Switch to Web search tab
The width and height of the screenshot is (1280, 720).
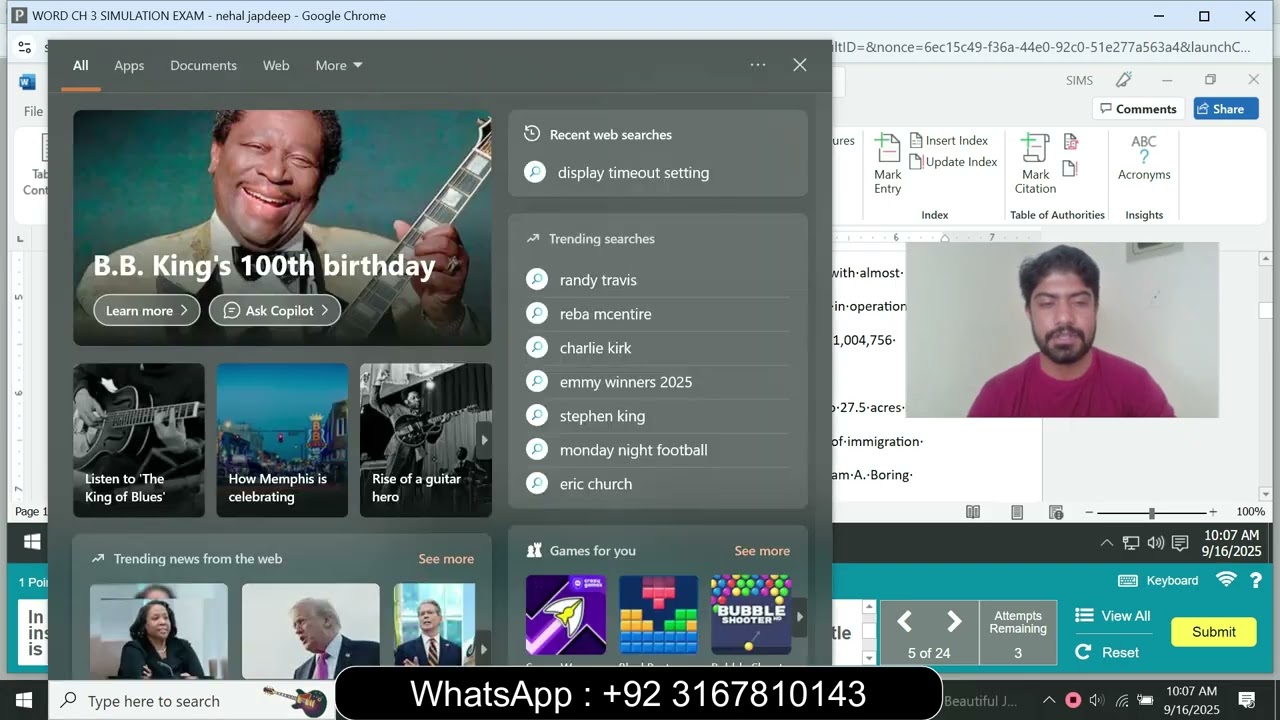(276, 65)
